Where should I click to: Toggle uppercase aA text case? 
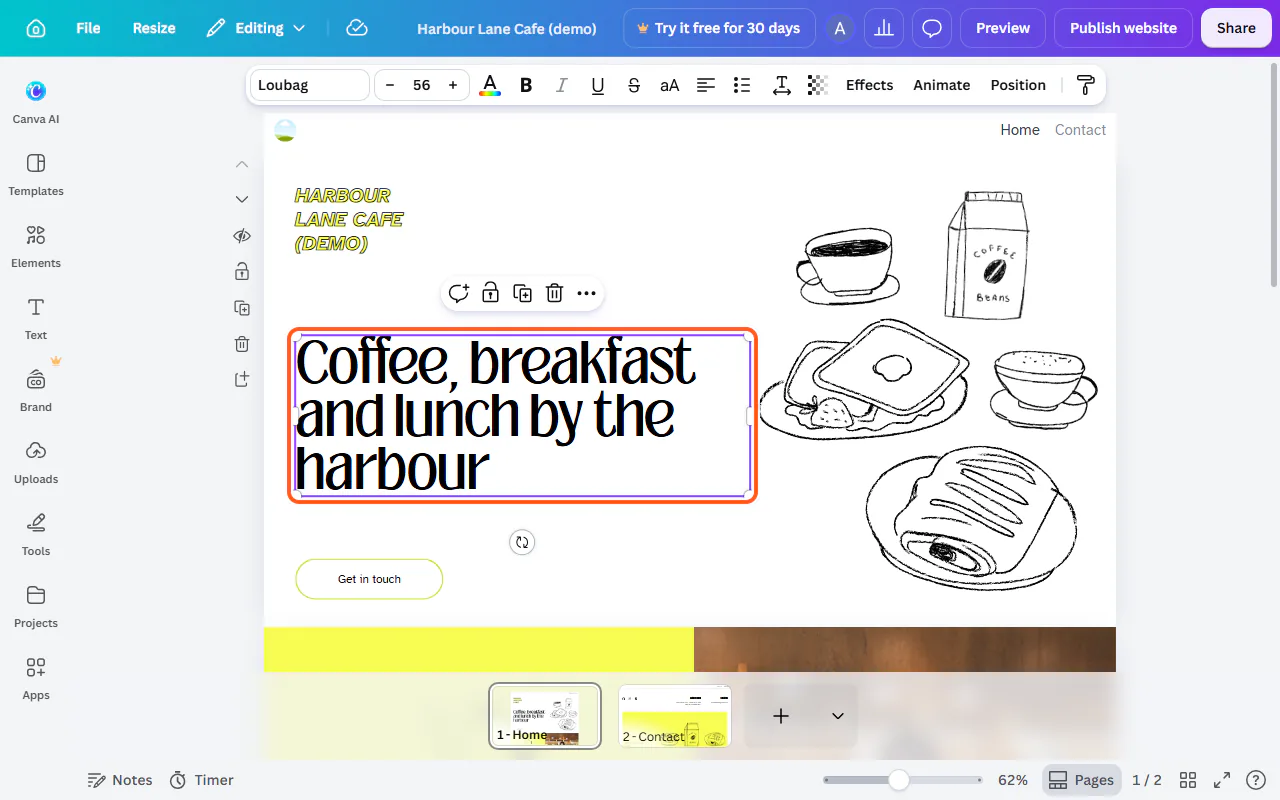click(x=670, y=85)
